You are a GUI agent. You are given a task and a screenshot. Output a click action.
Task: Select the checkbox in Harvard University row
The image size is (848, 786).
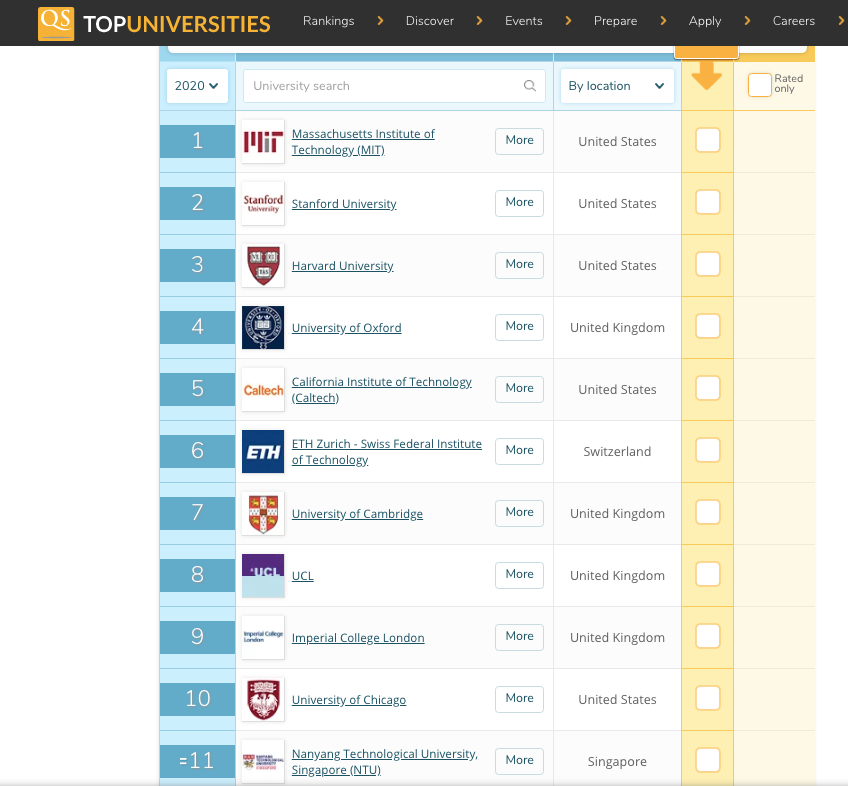707,264
